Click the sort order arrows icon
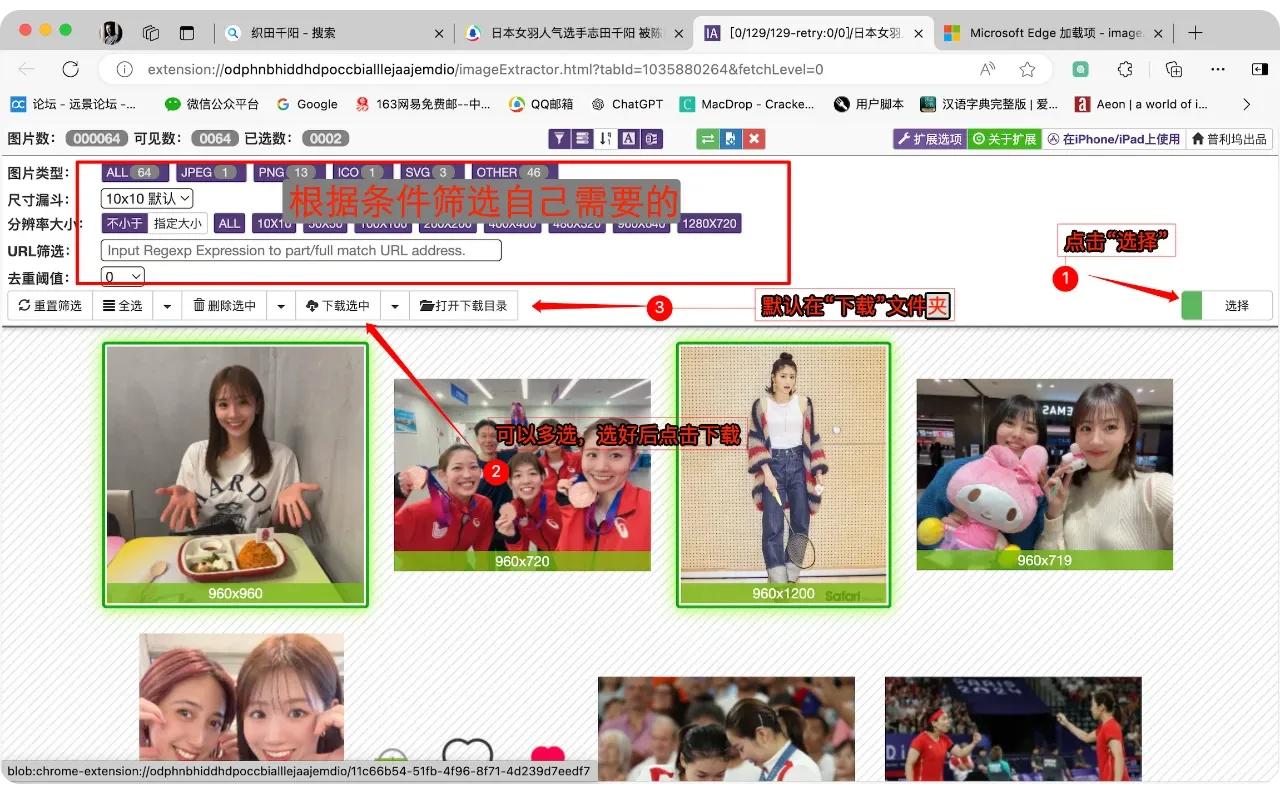 (x=605, y=139)
